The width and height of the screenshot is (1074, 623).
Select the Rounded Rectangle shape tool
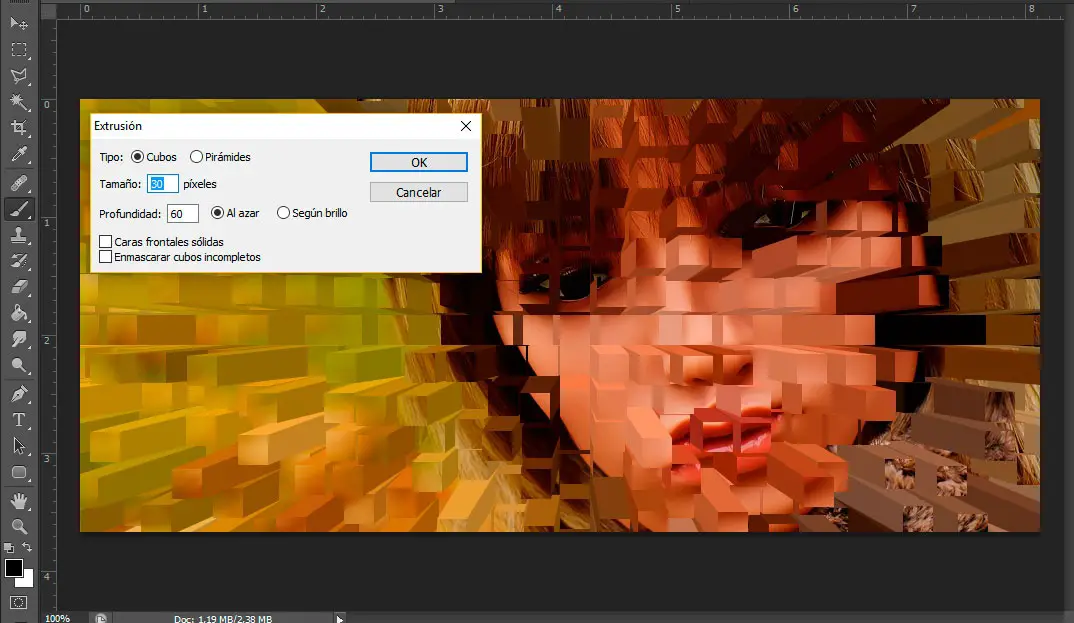(19, 472)
